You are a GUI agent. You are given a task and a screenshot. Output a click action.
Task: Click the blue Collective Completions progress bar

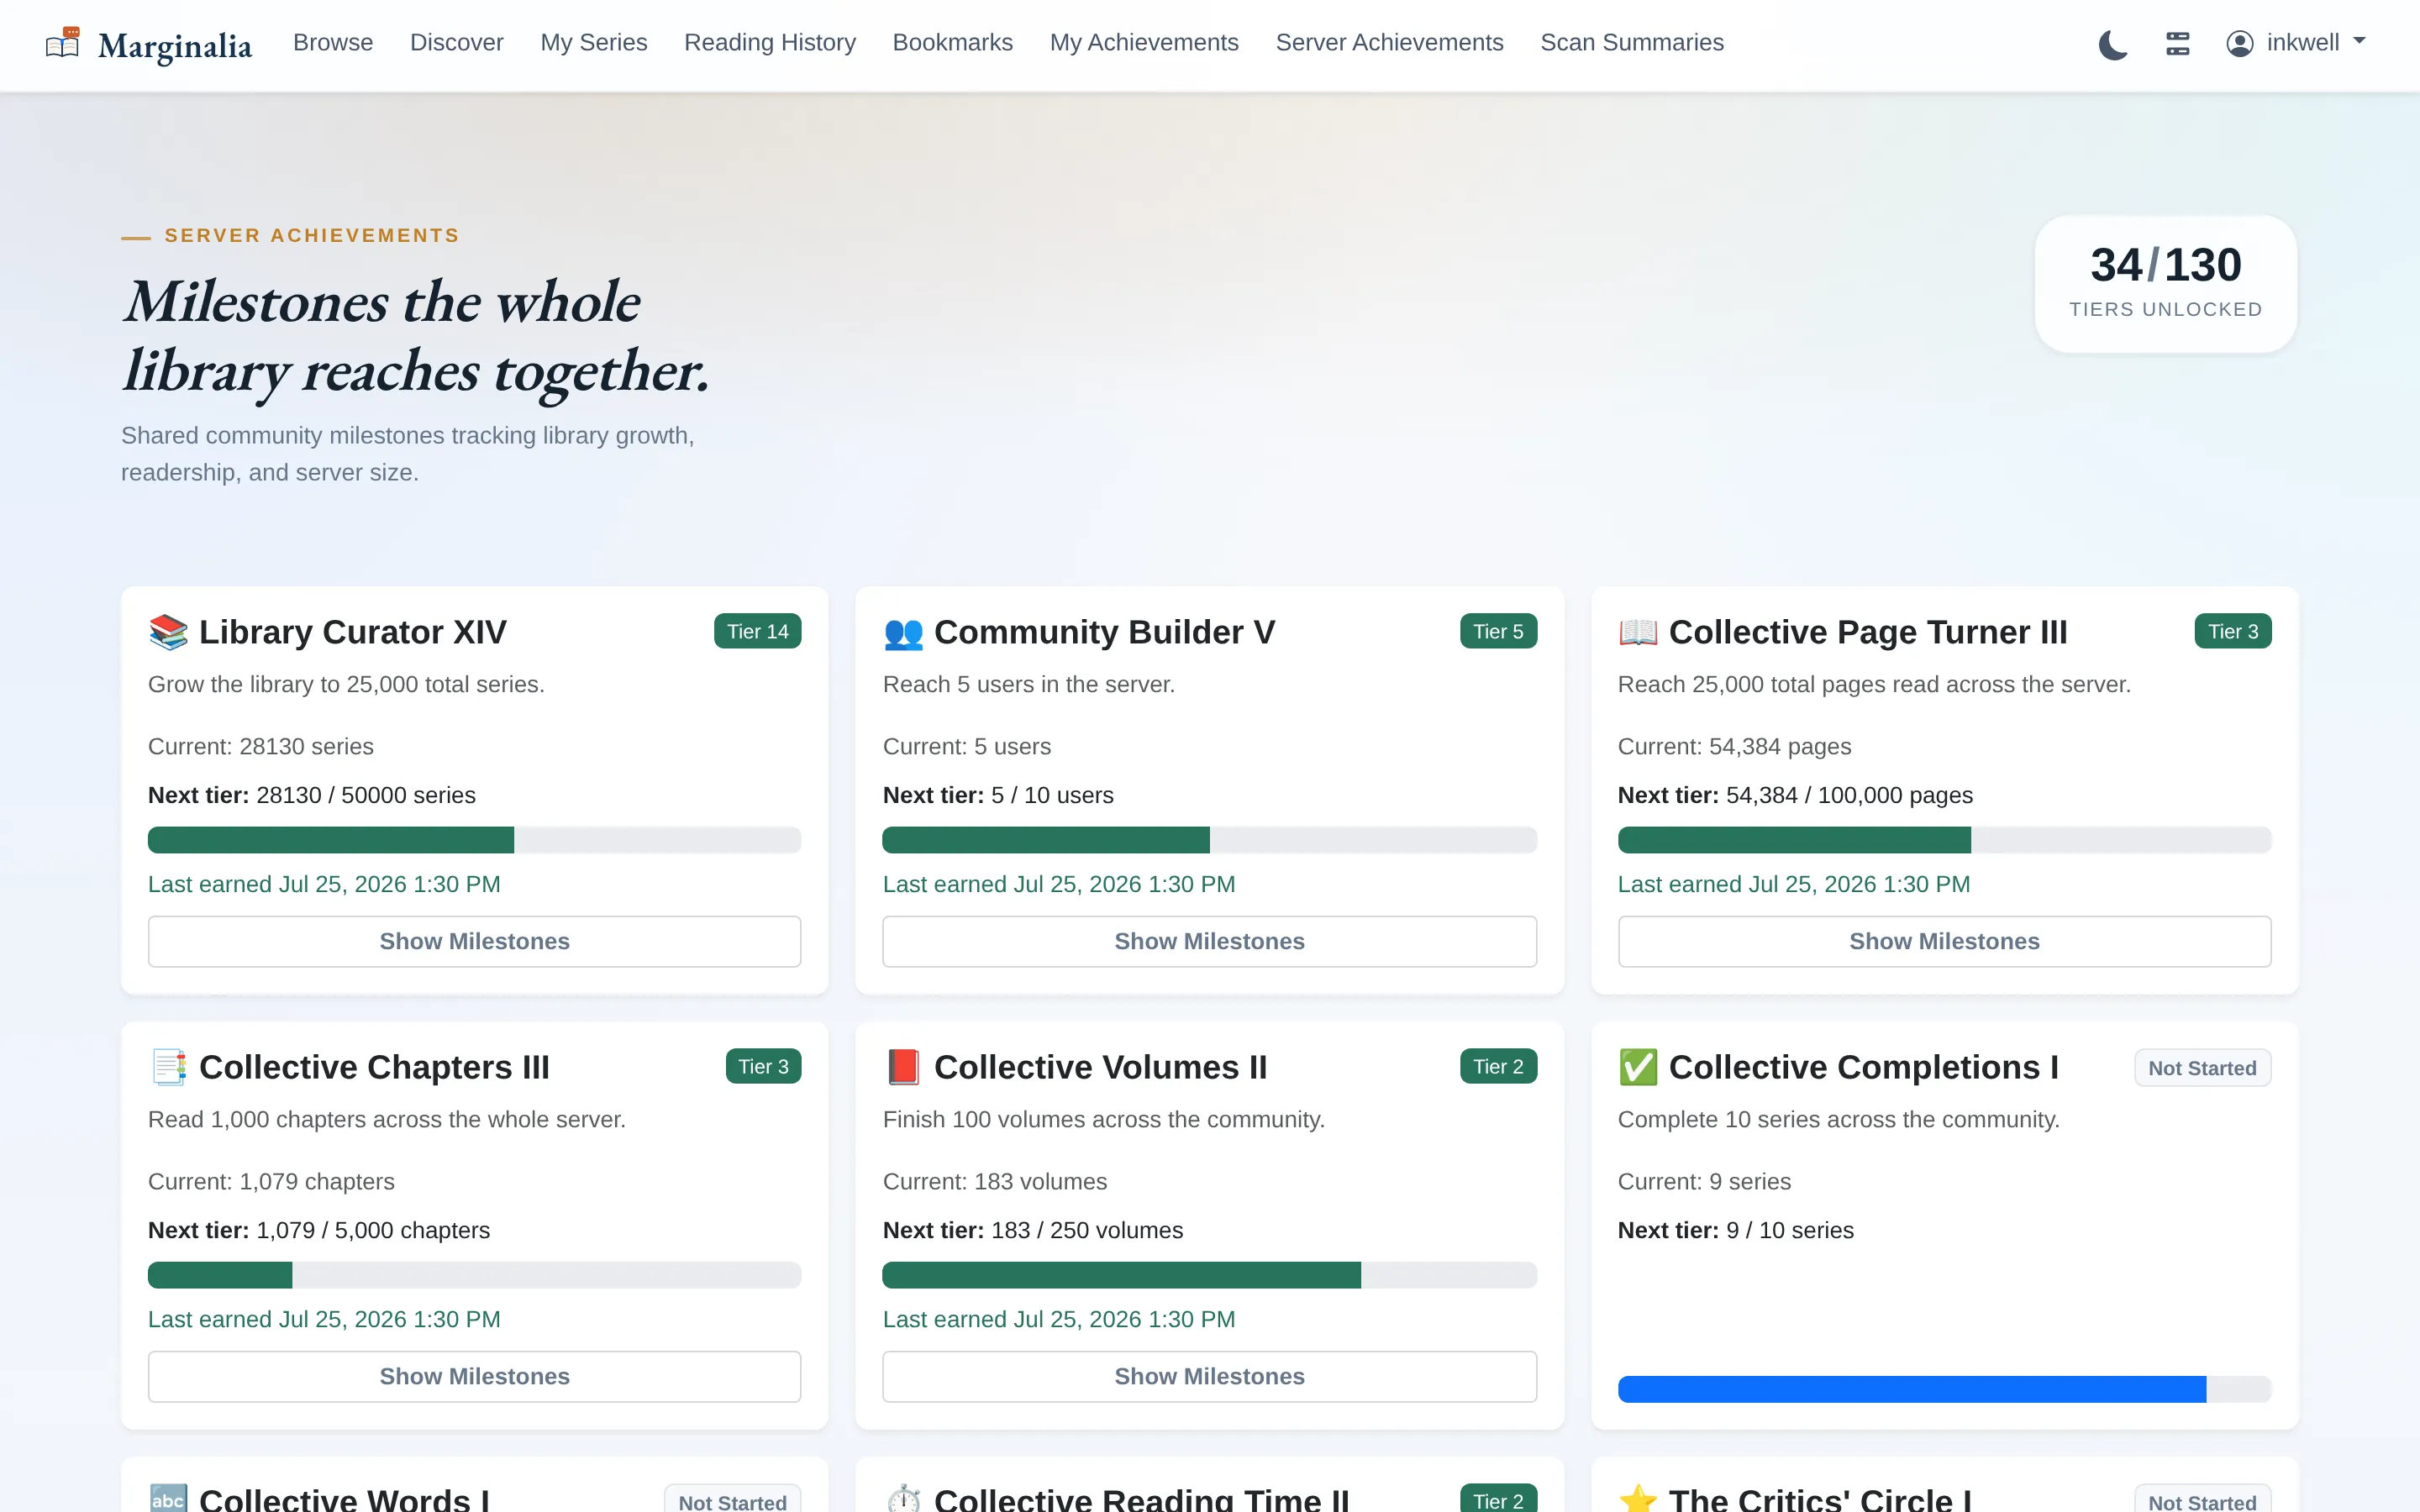tap(1944, 1389)
